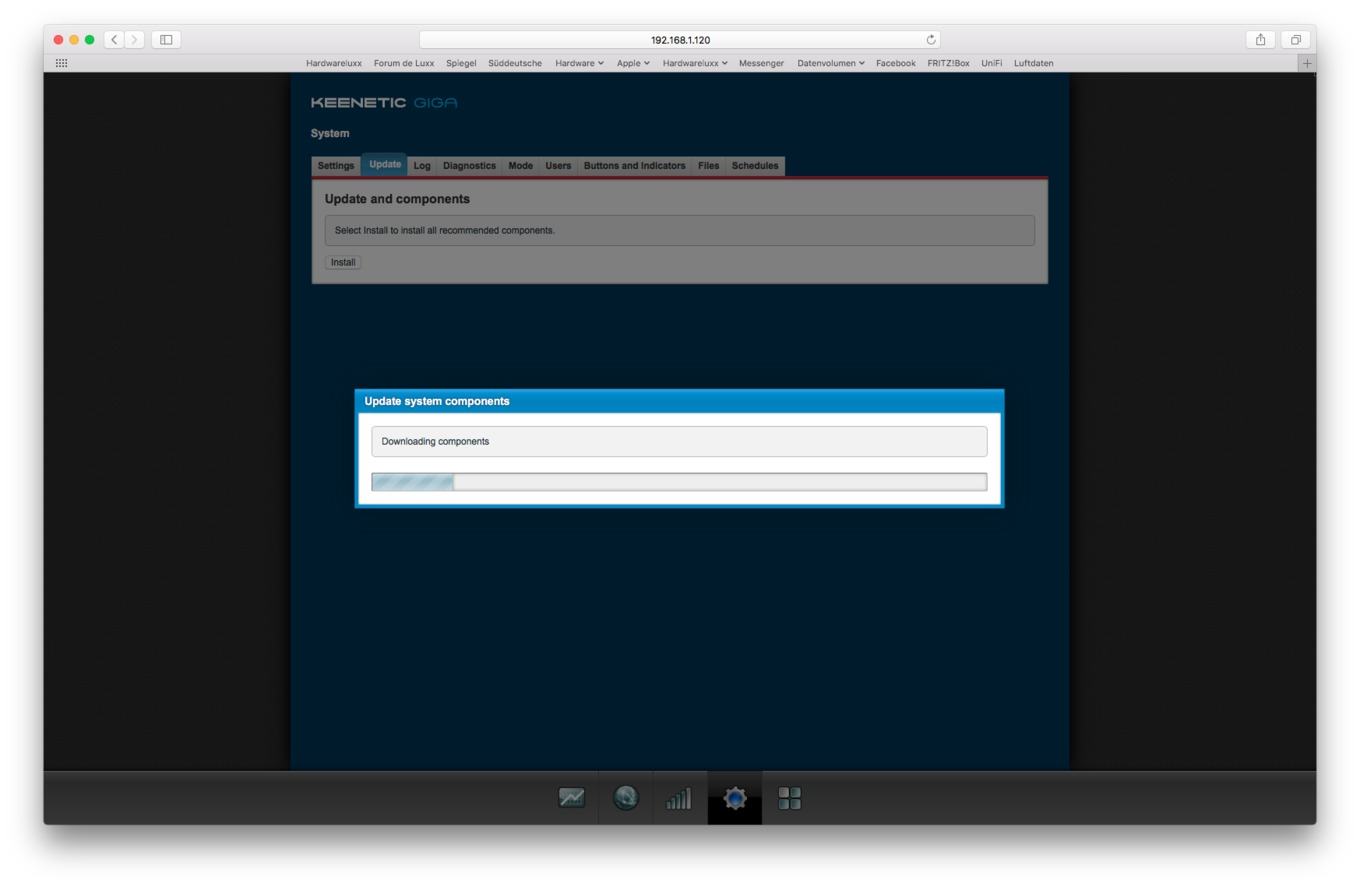Toggle the Safari sidebar button
Screen dimensions: 1360x887
click(166, 40)
